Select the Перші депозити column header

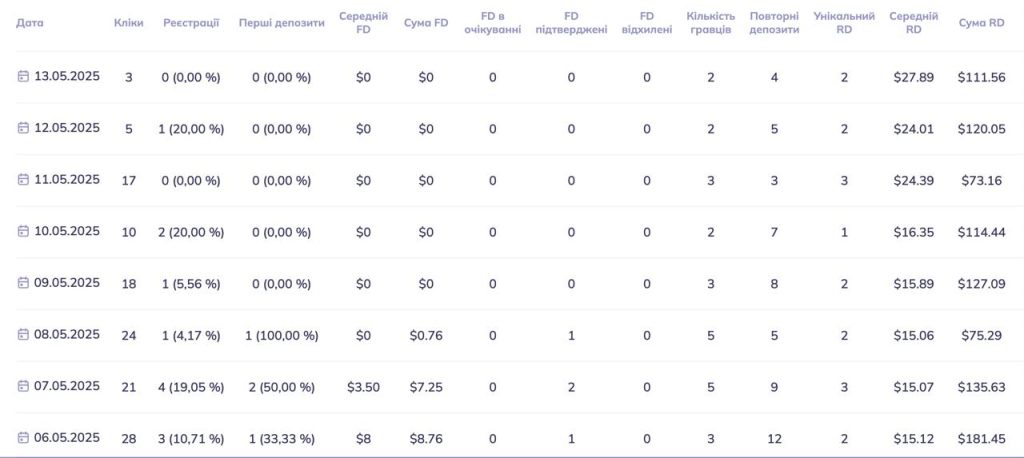click(281, 23)
